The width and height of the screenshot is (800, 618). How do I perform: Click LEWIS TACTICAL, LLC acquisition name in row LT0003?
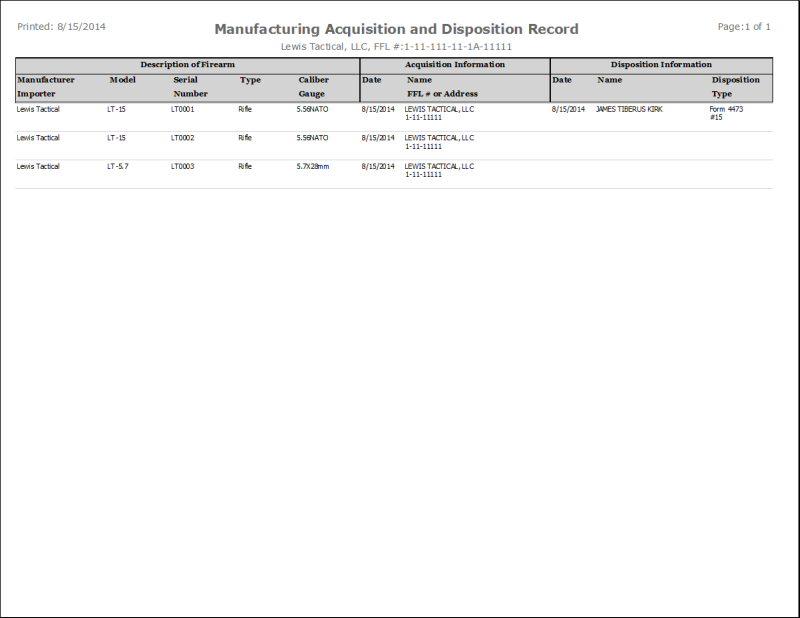[439, 166]
